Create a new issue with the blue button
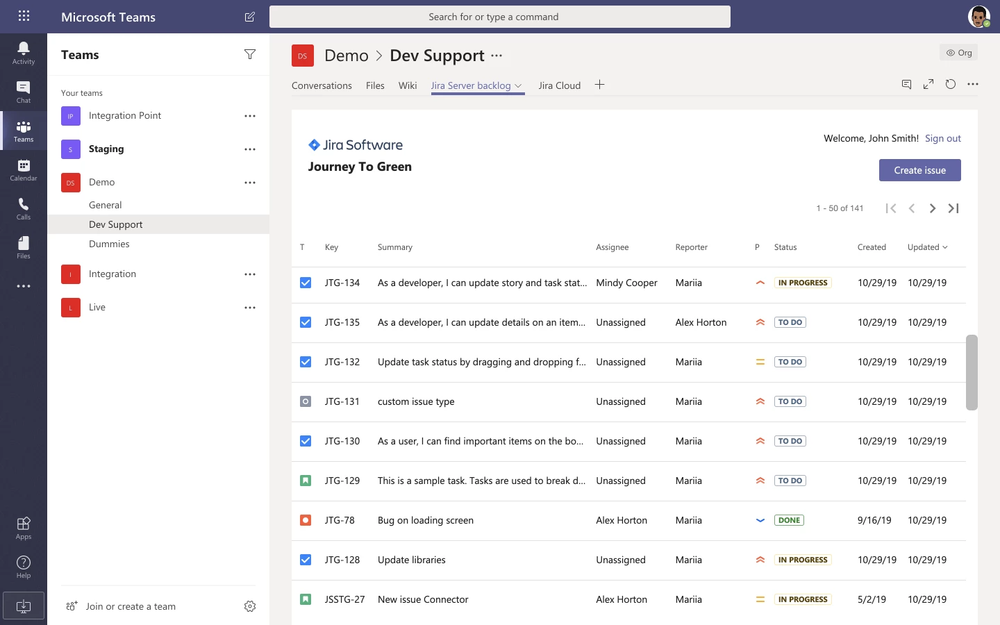 coord(919,170)
